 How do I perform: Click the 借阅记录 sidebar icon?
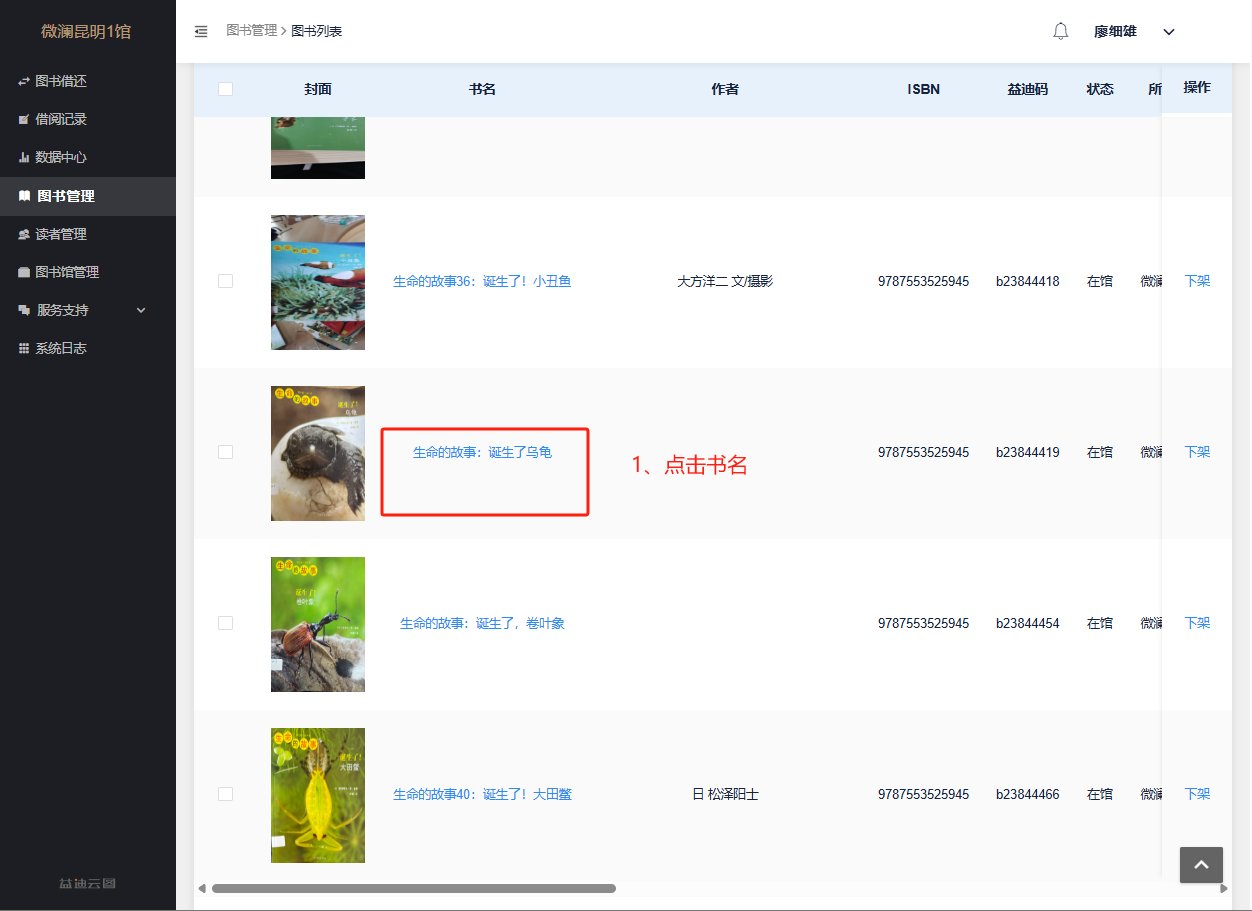coord(24,119)
